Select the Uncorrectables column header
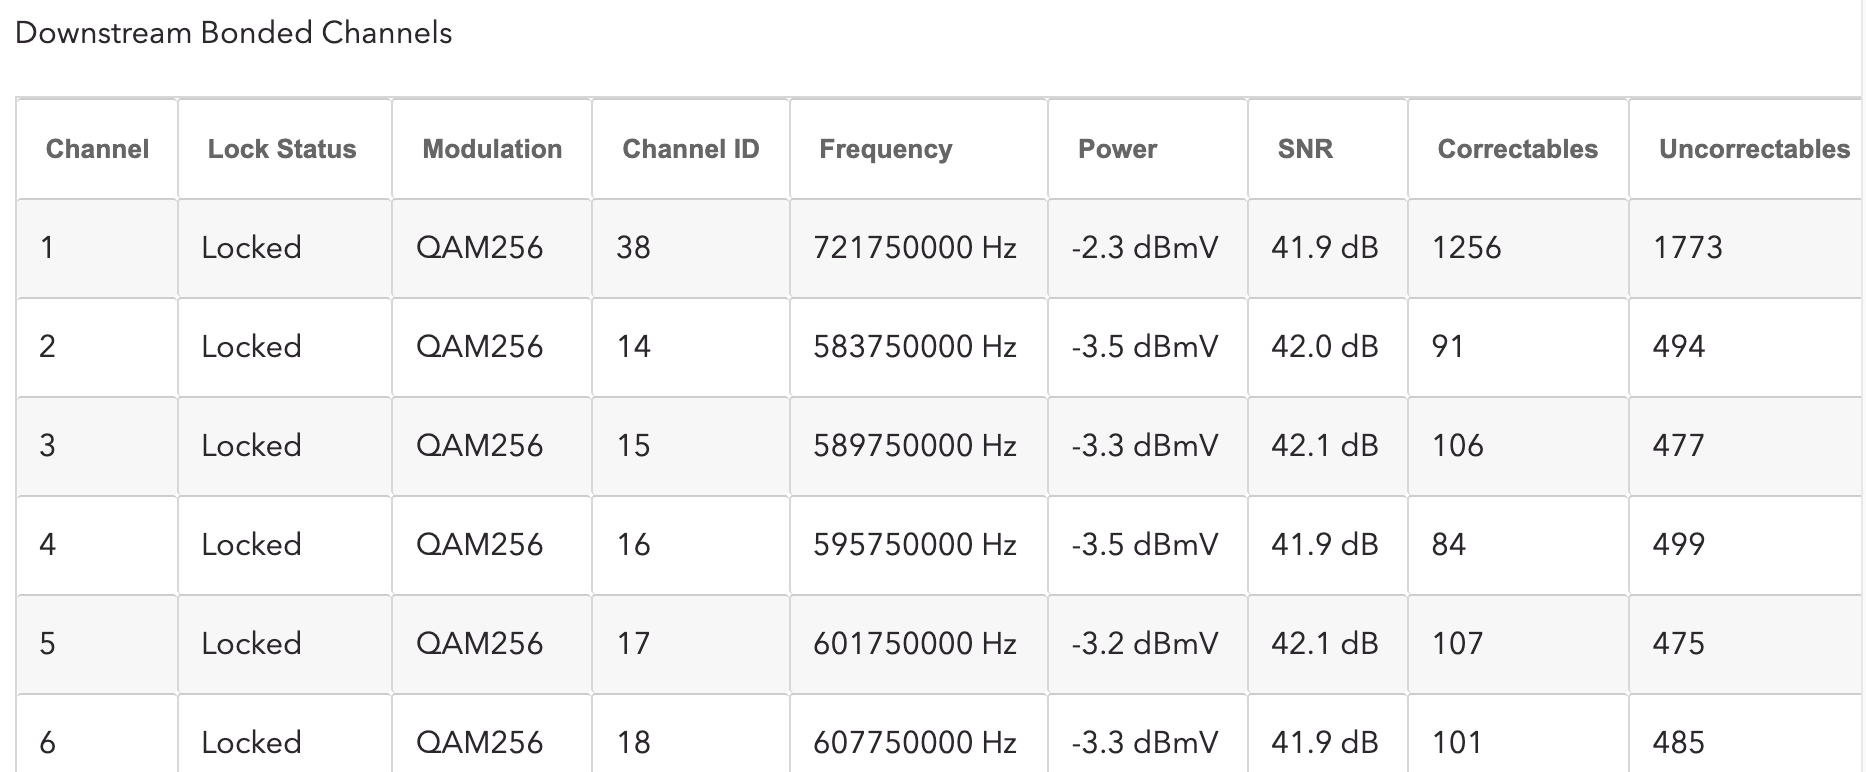 1754,149
